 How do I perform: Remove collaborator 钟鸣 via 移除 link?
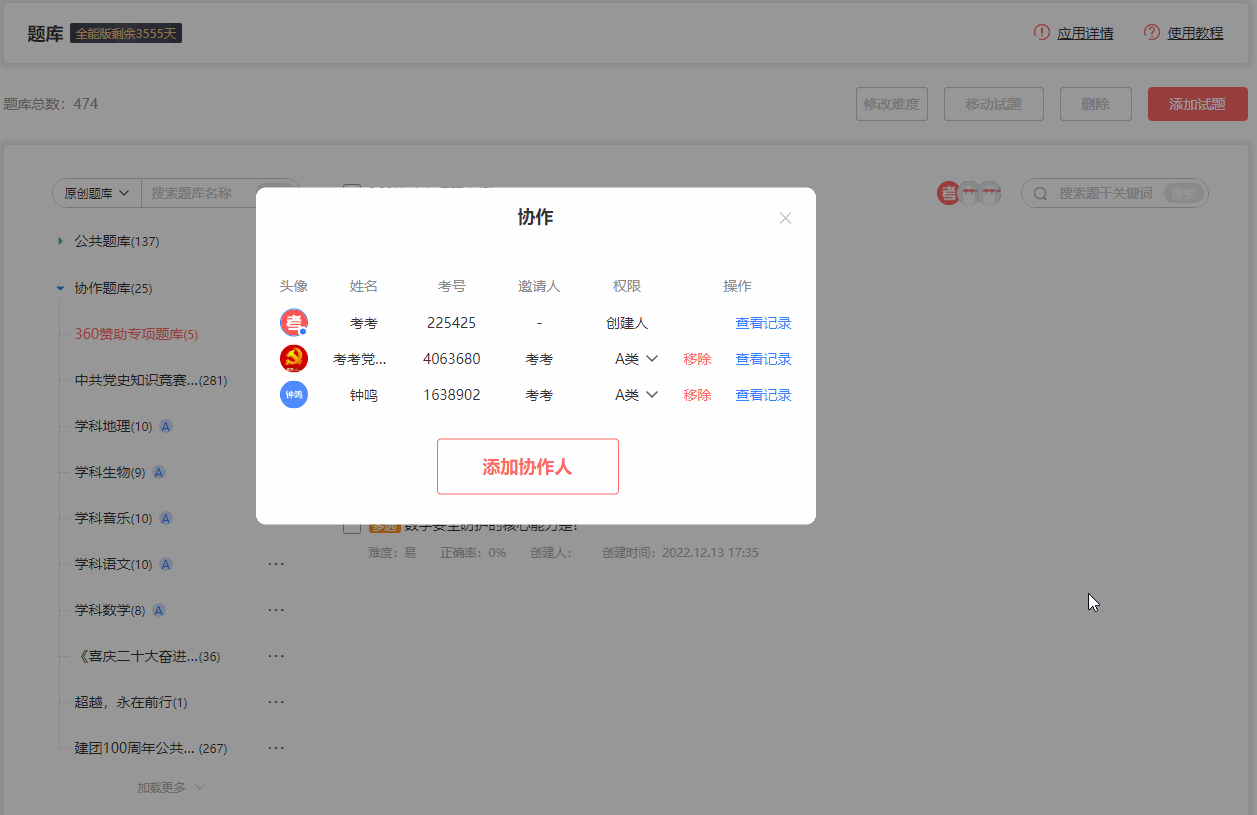tap(697, 395)
